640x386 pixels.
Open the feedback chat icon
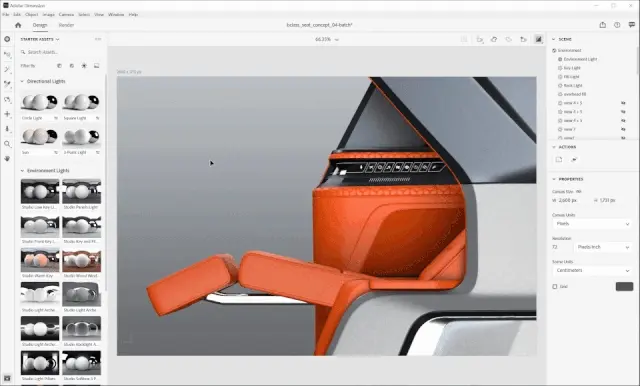click(631, 25)
